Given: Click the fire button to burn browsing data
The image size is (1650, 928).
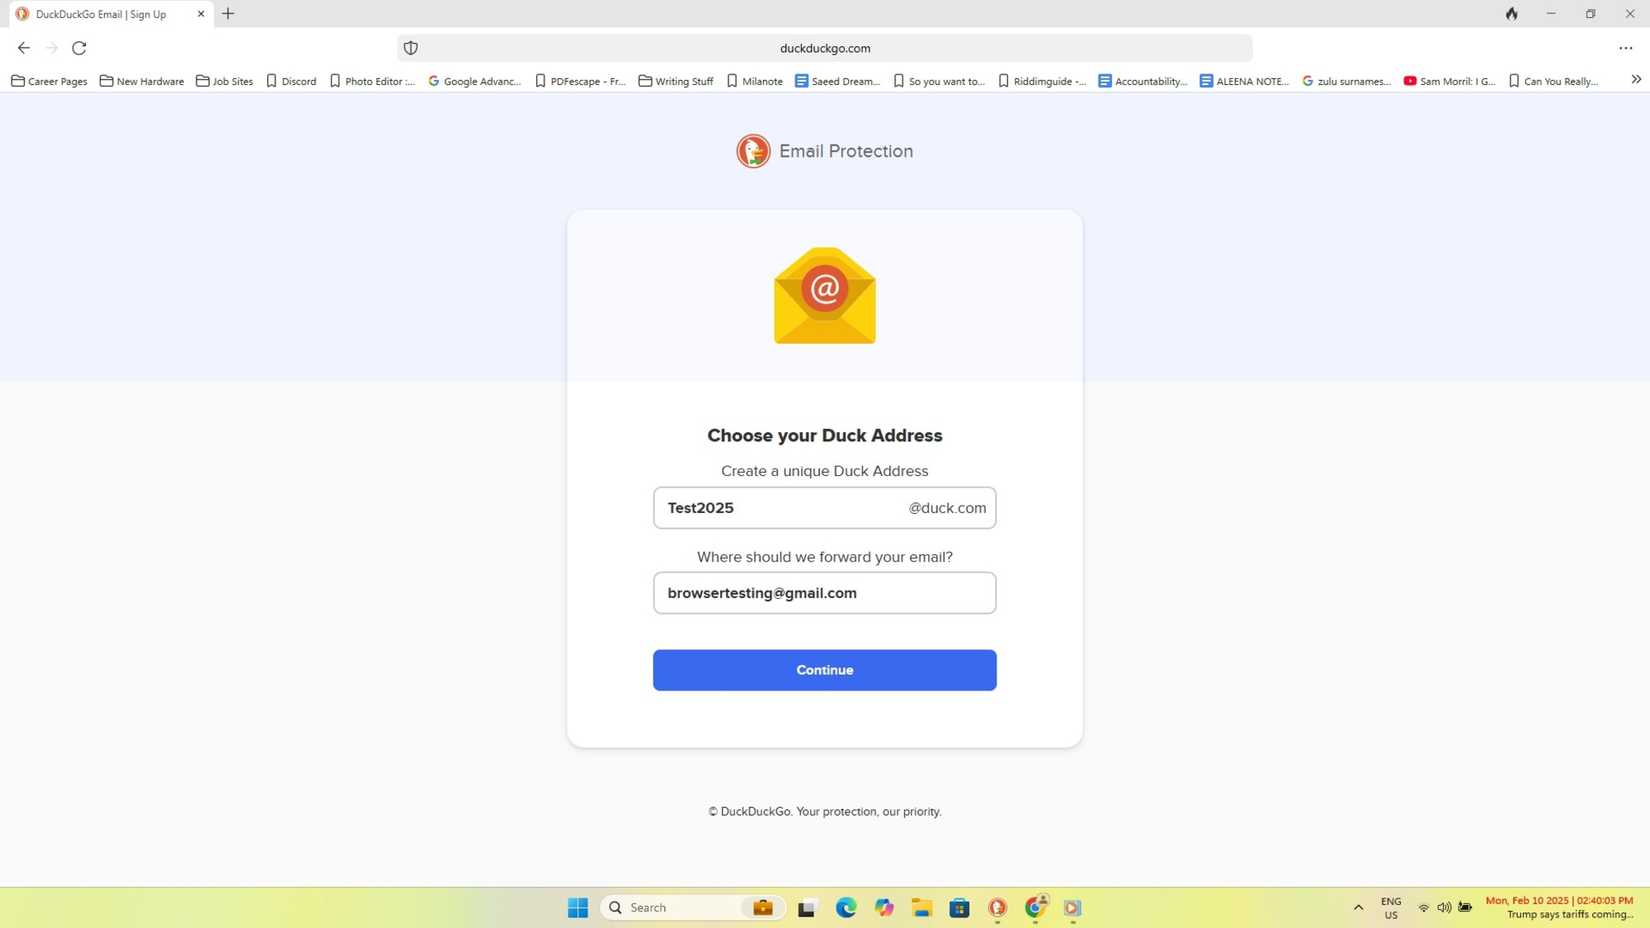Looking at the screenshot, I should point(1511,14).
